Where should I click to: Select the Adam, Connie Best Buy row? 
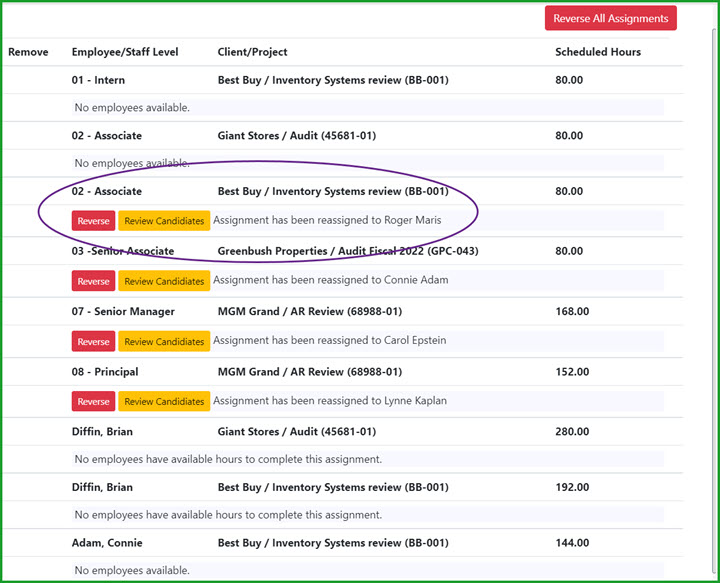pyautogui.click(x=343, y=543)
